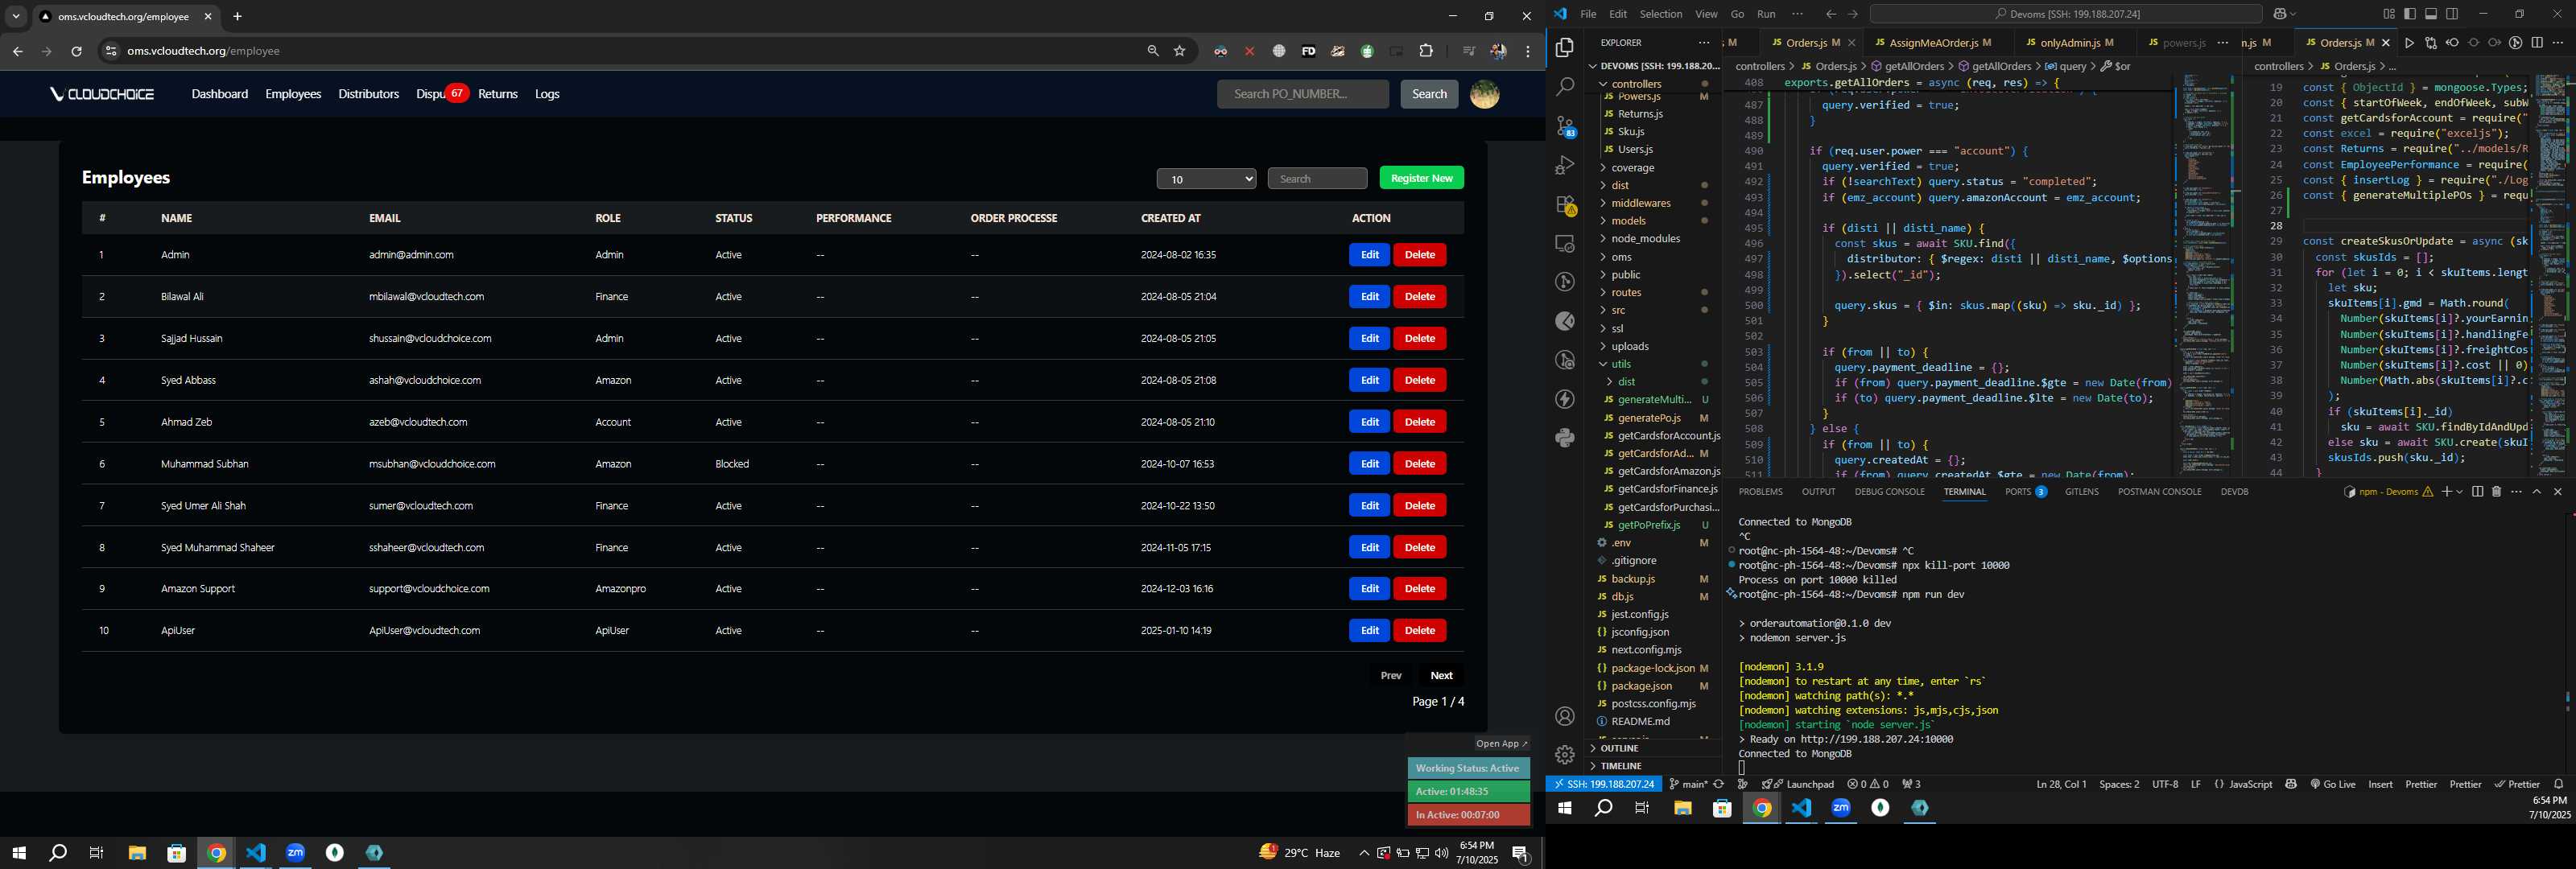Click the Employees table search field

click(x=1317, y=179)
